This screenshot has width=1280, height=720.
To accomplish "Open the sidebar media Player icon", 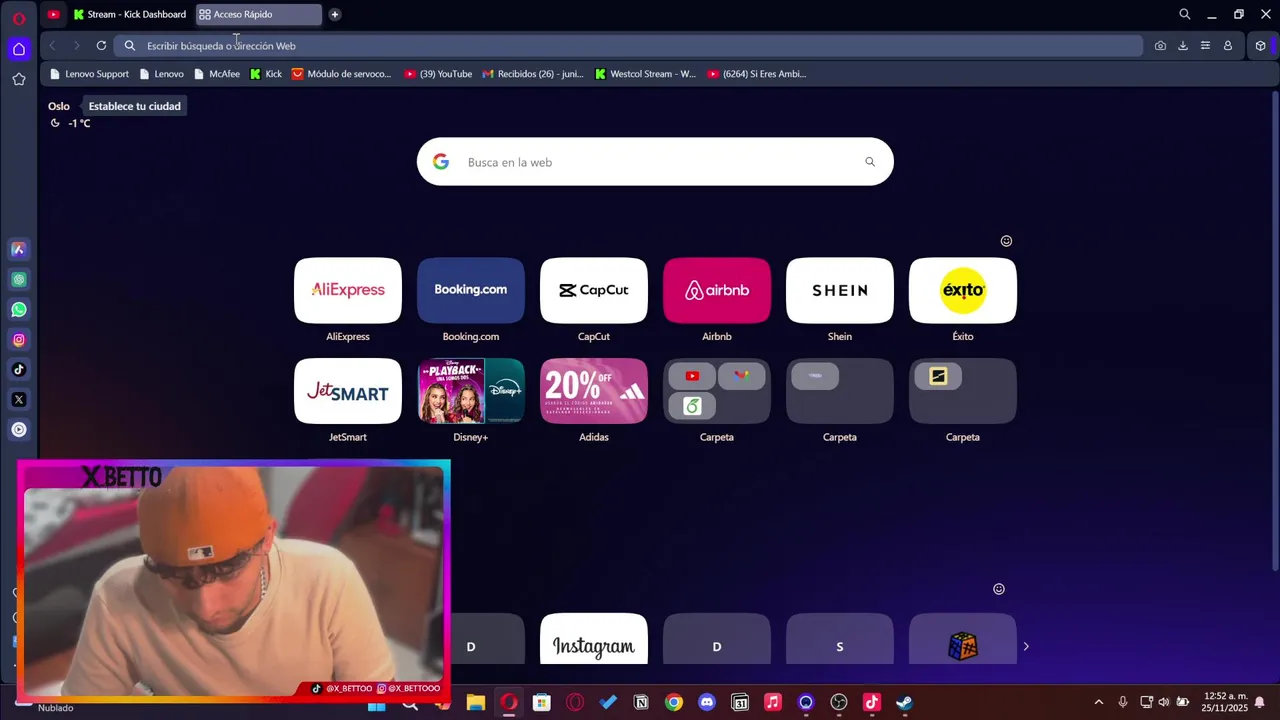I will [x=18, y=429].
